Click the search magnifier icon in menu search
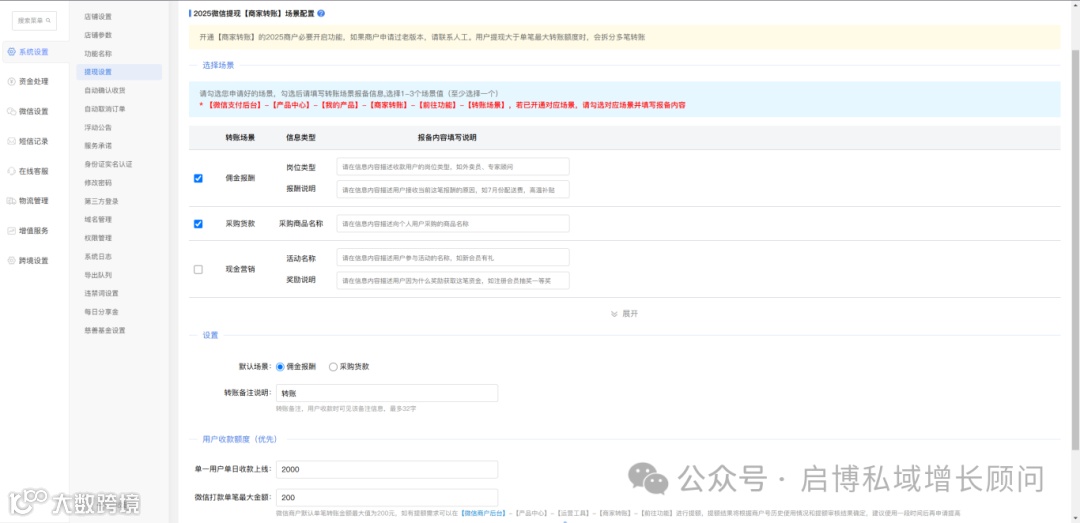1080x523 pixels. [48, 21]
